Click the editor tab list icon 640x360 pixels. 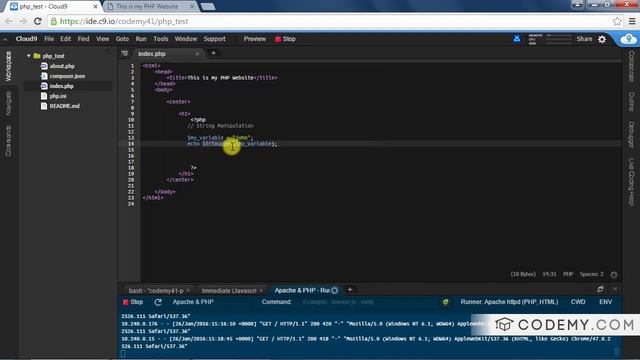coord(124,53)
